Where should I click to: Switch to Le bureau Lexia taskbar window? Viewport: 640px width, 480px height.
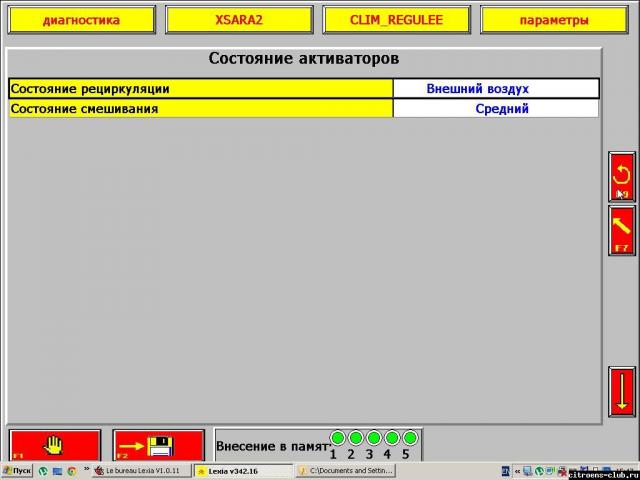[x=141, y=470]
